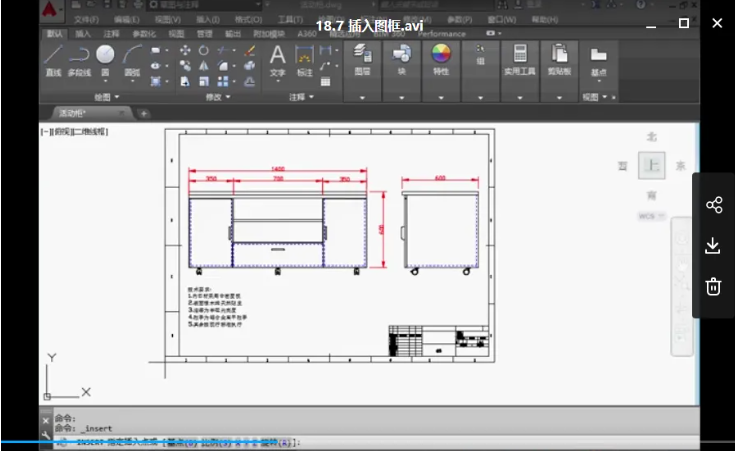Activate the Move tool in the modify panel
Image resolution: width=735 pixels, height=451 pixels.
(185, 50)
